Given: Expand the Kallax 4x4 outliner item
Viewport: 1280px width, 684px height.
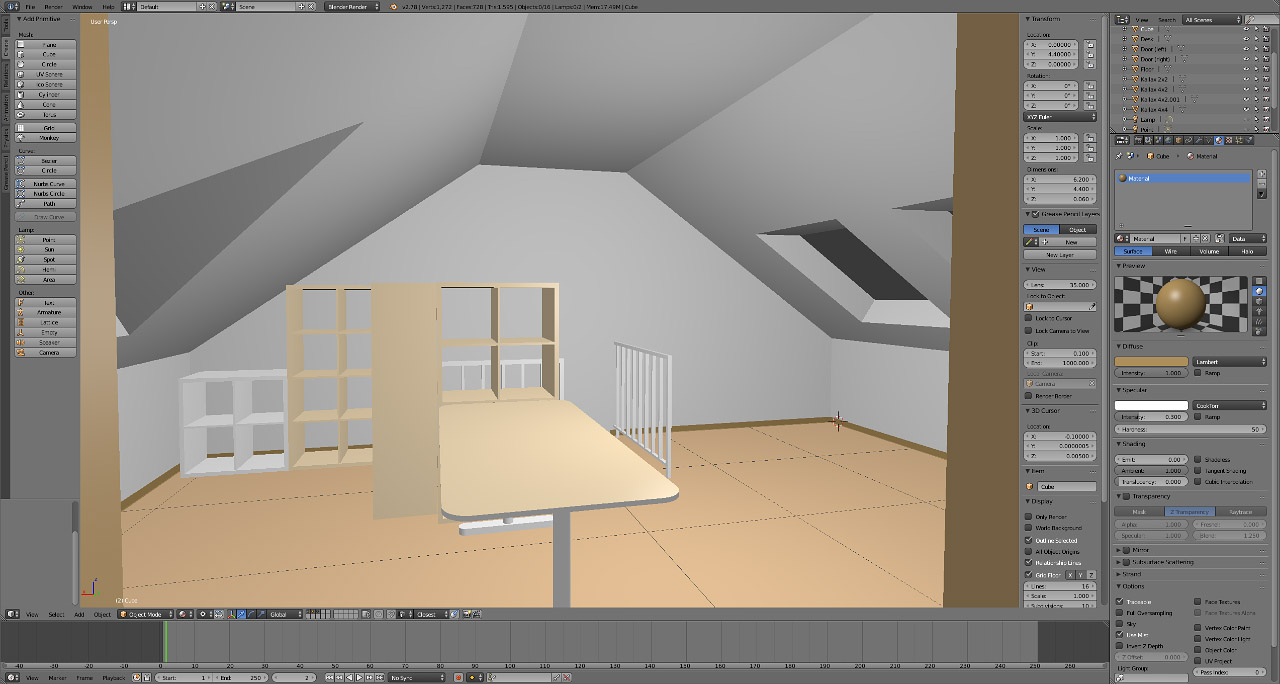Looking at the screenshot, I should [x=1125, y=110].
